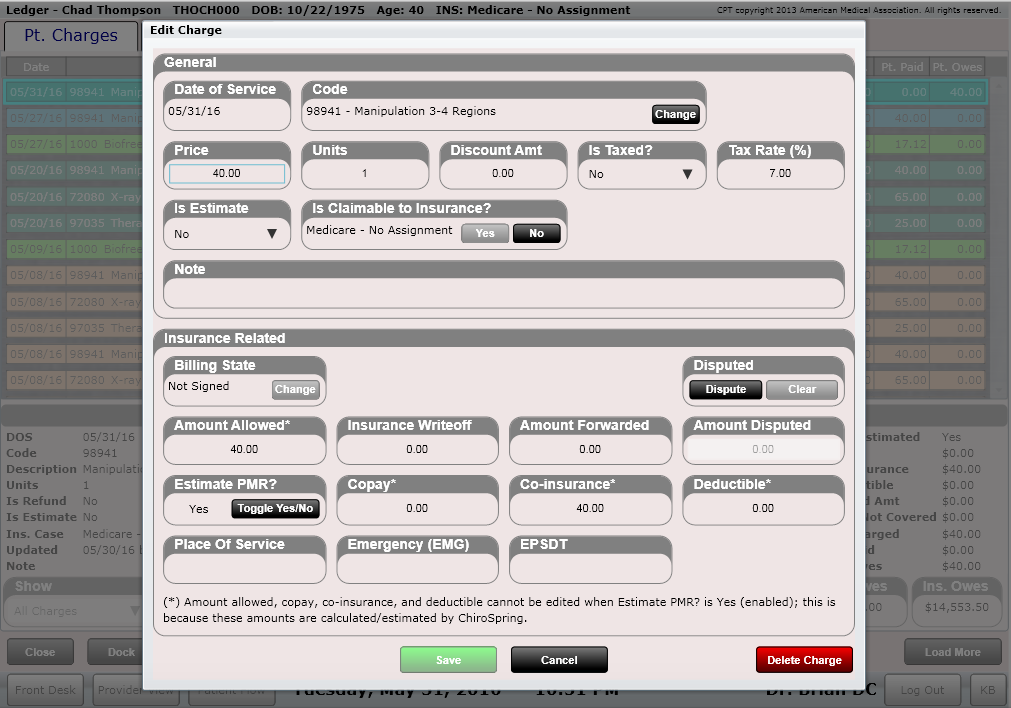
Task: Set claimable to Medicare to No
Action: click(537, 233)
